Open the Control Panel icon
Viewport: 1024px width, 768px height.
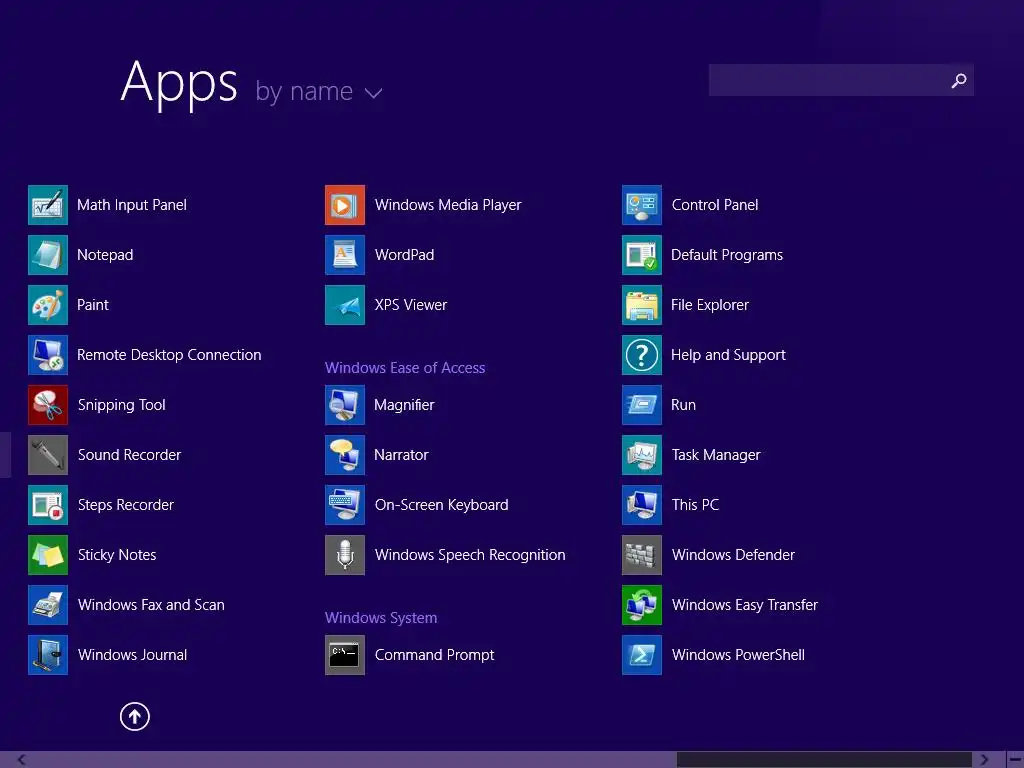[642, 205]
